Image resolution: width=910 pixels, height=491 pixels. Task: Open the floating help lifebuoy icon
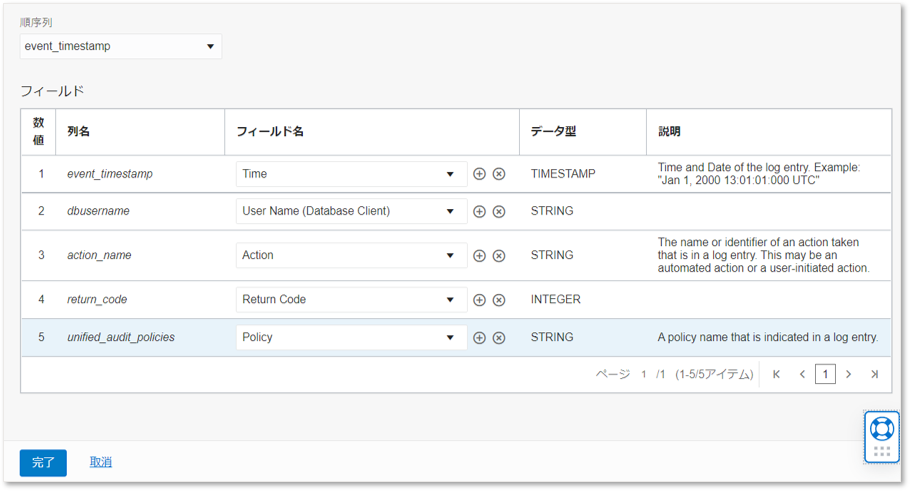coord(881,429)
